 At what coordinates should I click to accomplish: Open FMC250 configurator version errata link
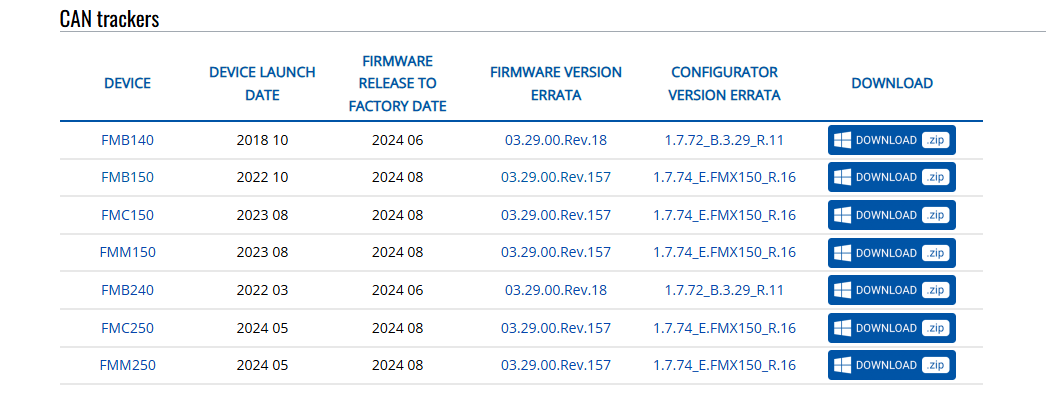[724, 328]
